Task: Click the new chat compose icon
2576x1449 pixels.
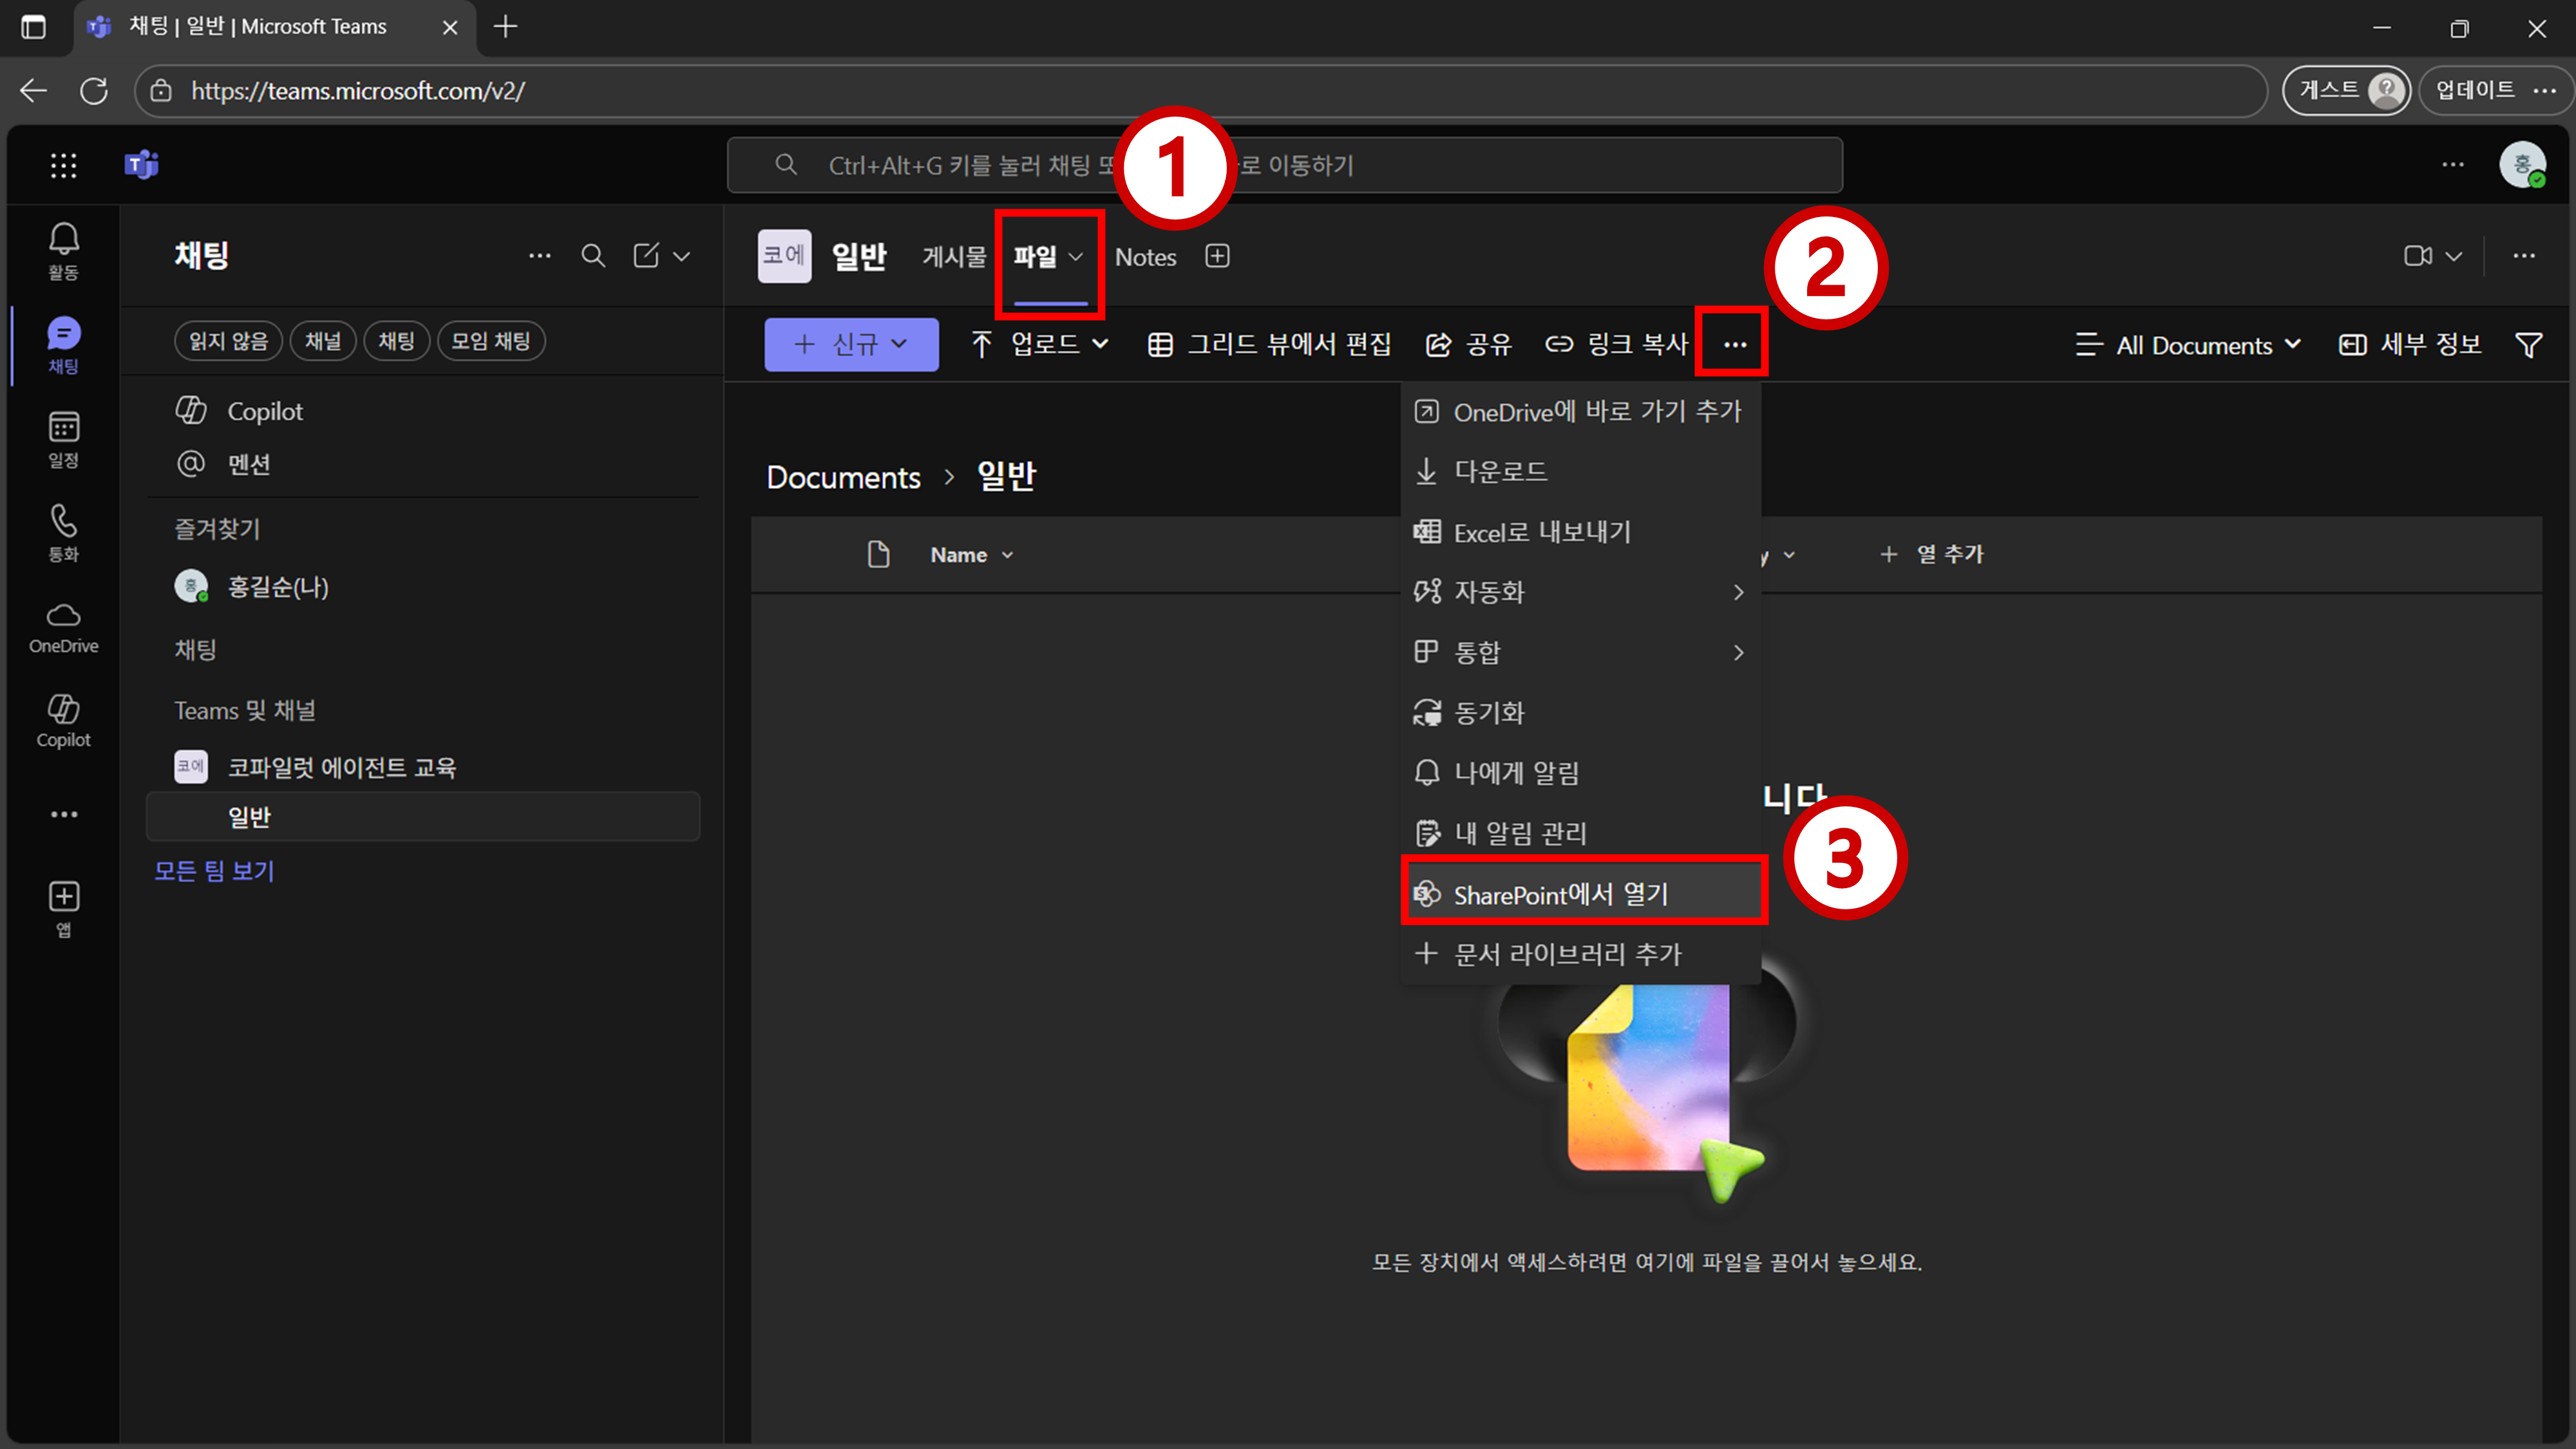Action: [x=646, y=256]
